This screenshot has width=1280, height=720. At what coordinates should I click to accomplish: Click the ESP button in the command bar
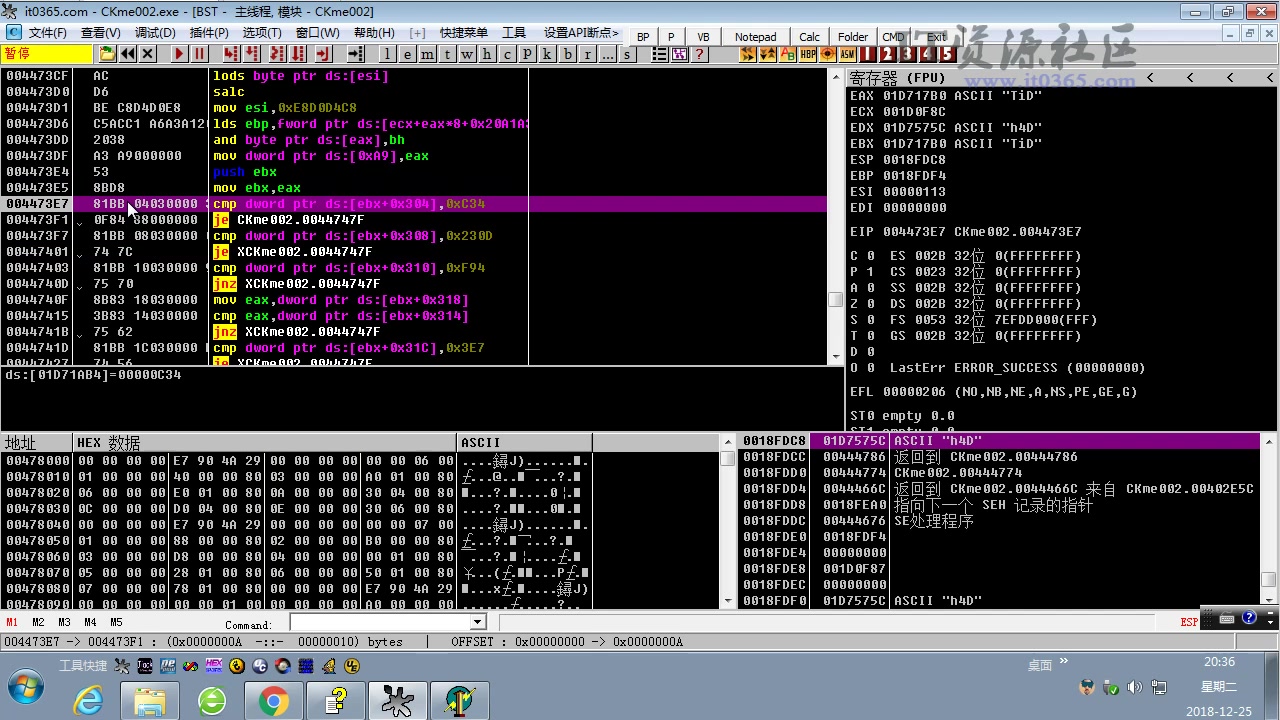click(1189, 622)
